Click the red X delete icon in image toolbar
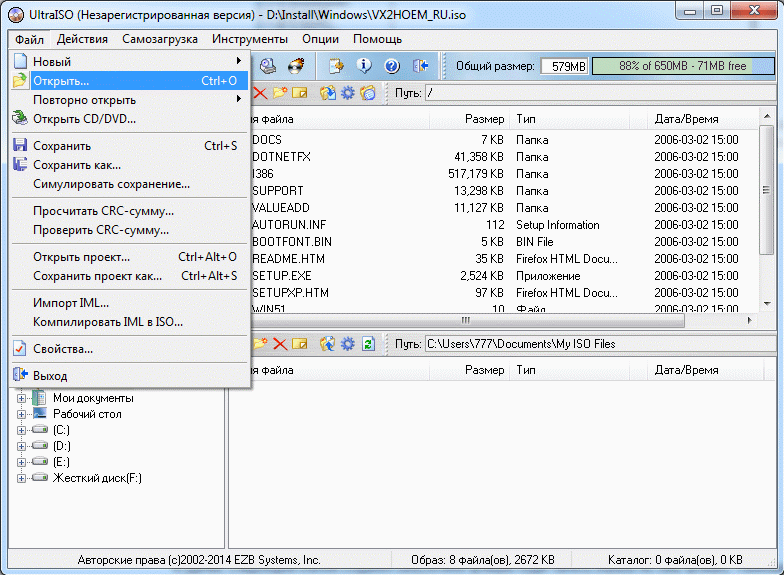784x575 pixels. tap(260, 92)
